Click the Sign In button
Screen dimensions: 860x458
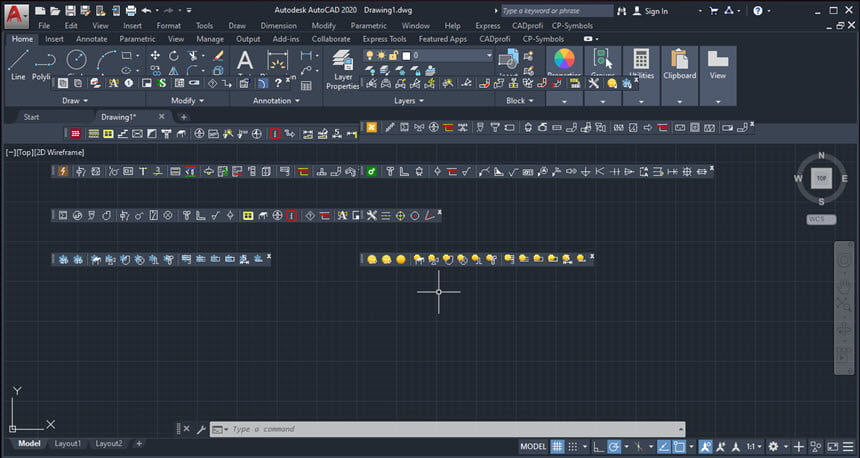pos(651,11)
